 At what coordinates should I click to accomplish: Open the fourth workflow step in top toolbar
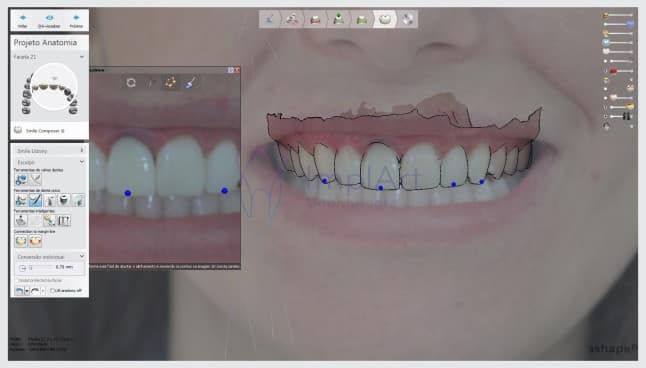pos(338,19)
